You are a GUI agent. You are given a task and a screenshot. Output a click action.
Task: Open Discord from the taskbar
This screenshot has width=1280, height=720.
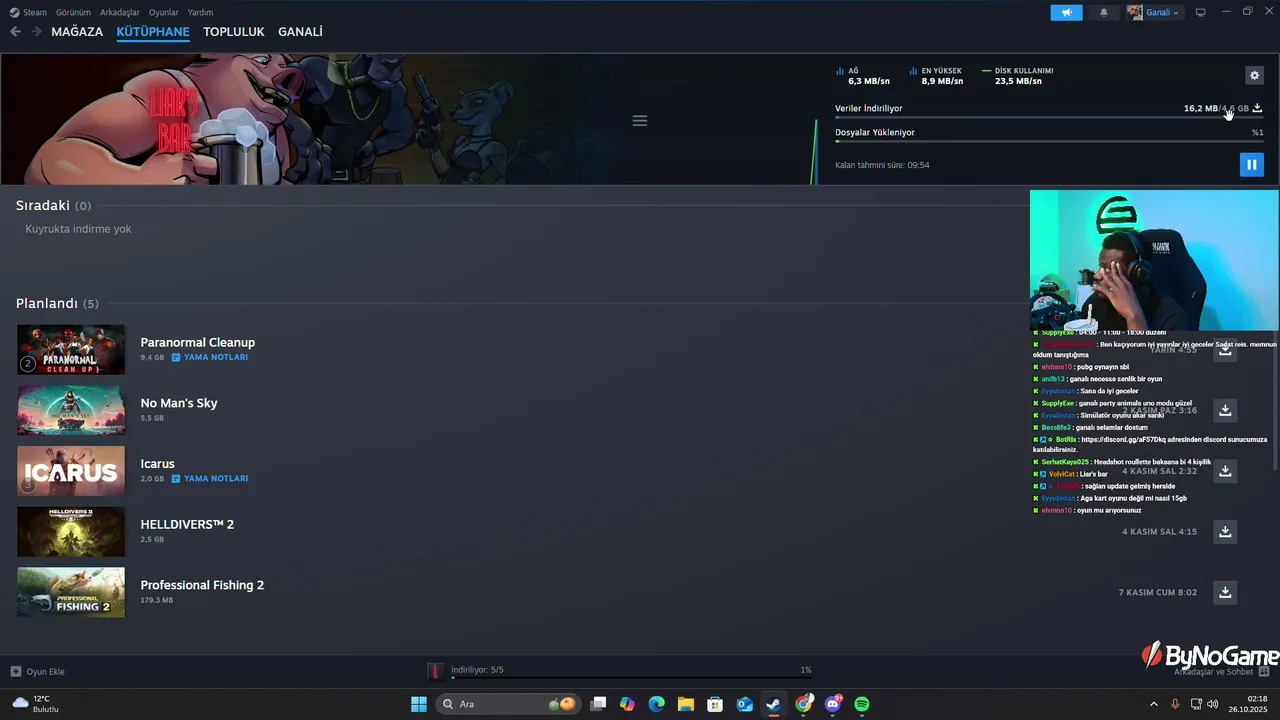tap(833, 704)
